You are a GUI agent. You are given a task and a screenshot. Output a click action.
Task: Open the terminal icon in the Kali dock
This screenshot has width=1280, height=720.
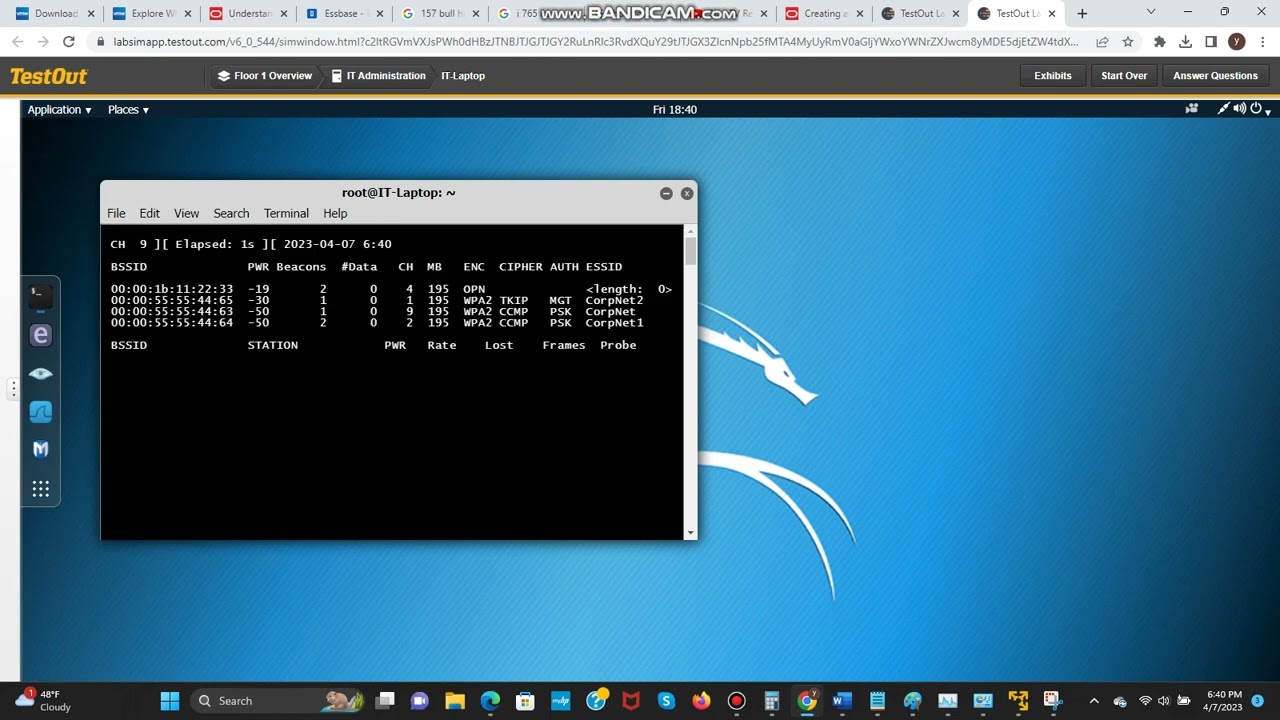[x=40, y=295]
